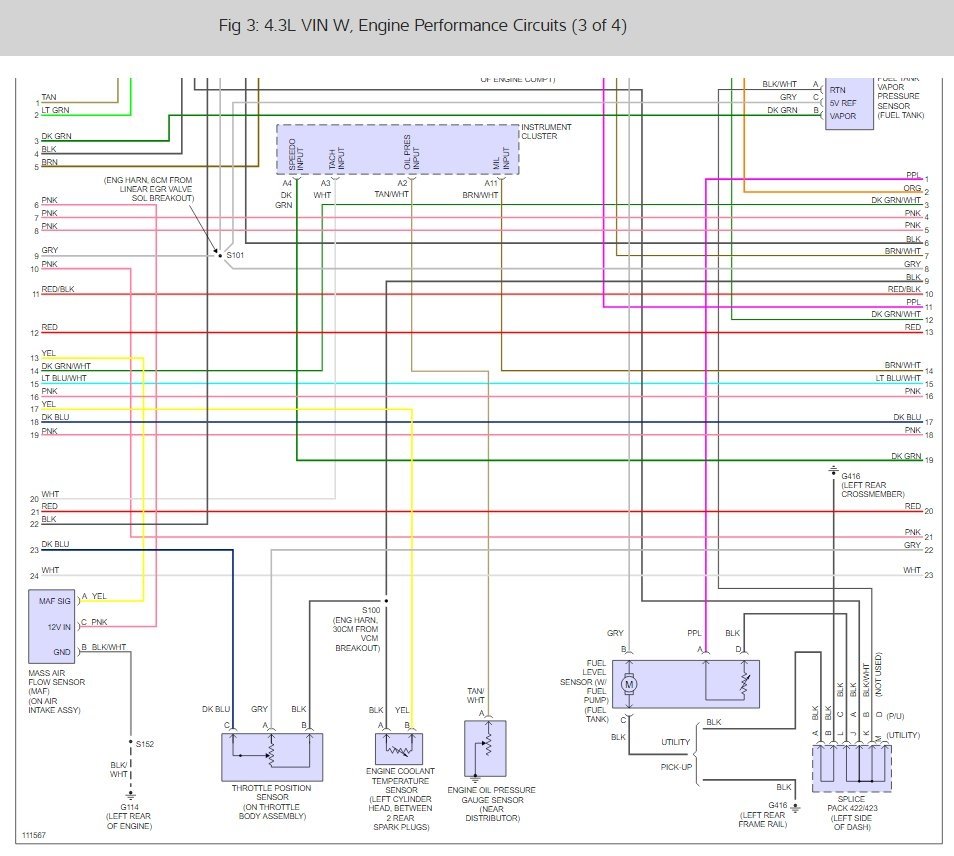Select the engine oil pressure gauge sensor symbol
Viewport: 954px width, 856px height.
coord(484,748)
